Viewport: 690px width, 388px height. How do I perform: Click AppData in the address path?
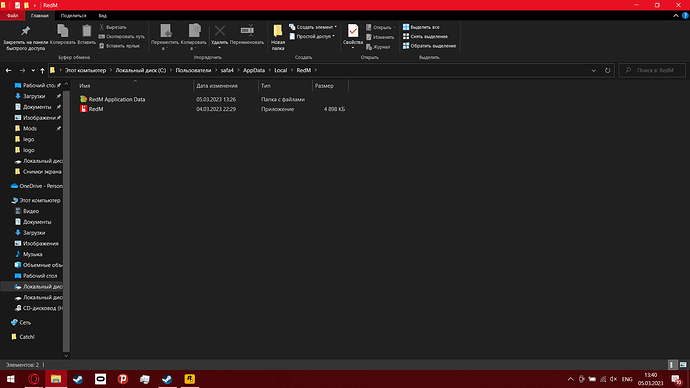(254, 70)
